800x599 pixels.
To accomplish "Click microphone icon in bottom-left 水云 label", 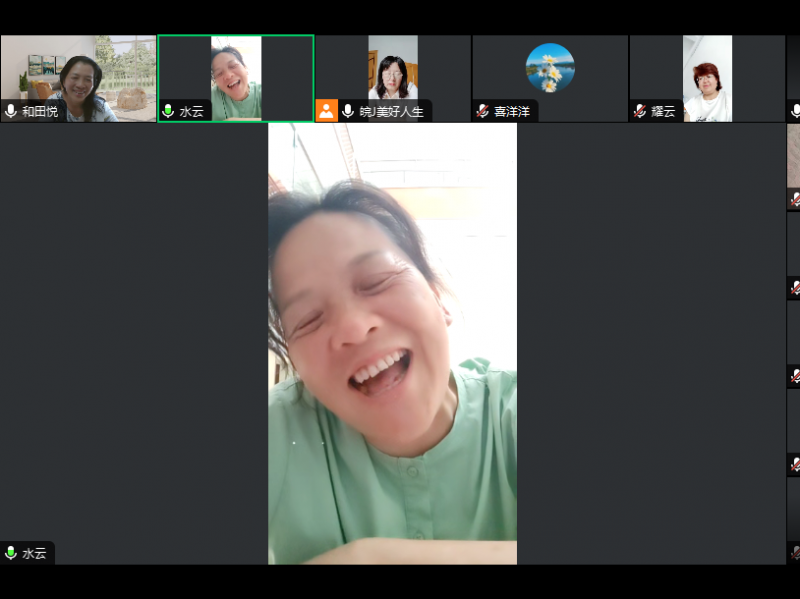I will click(x=11, y=553).
